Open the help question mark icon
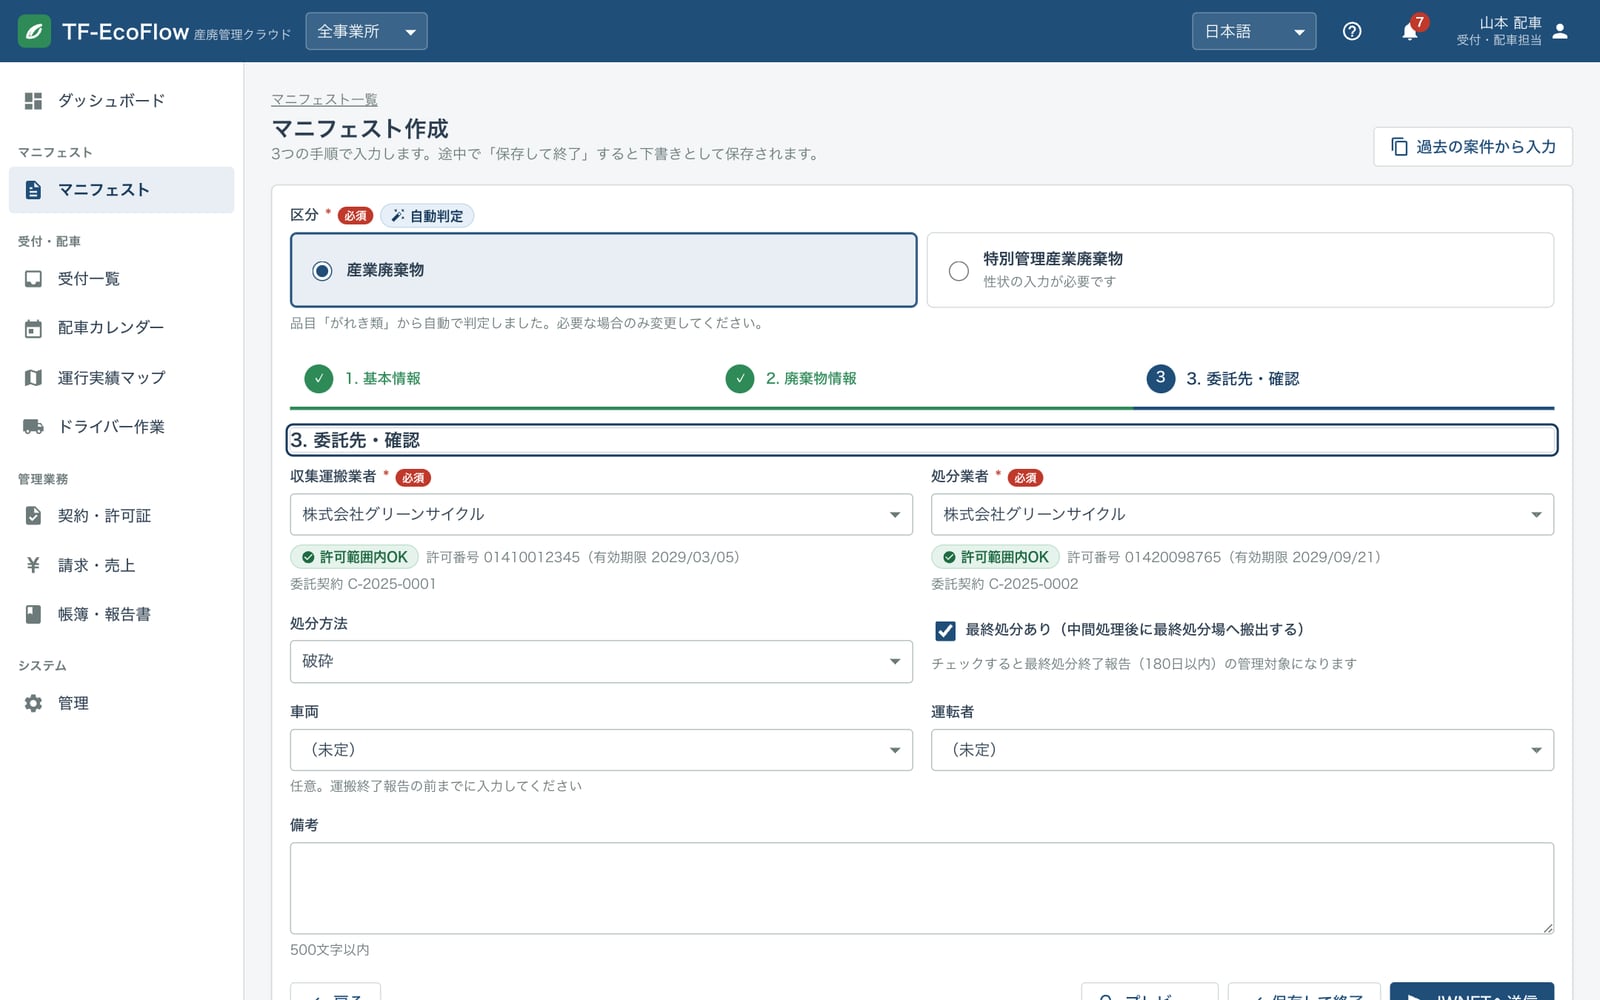The image size is (1600, 1000). [x=1352, y=31]
